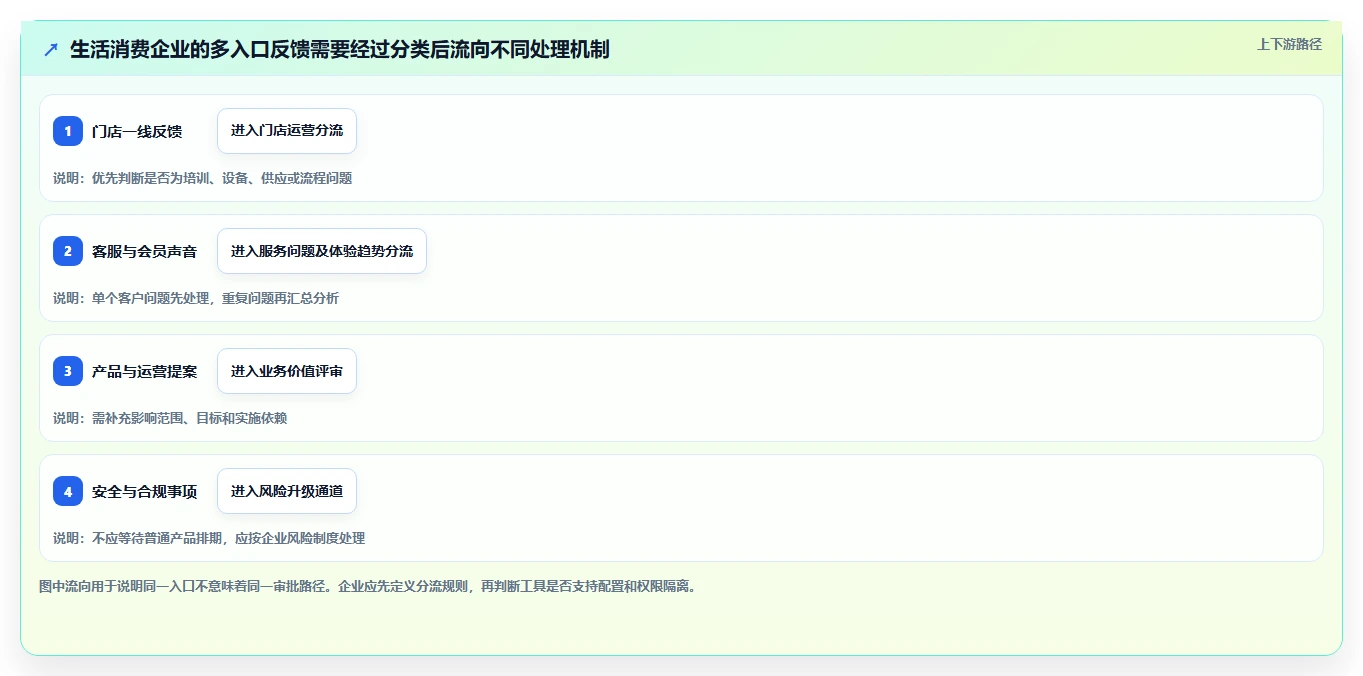Click the arrow icon beside the title

51,50
